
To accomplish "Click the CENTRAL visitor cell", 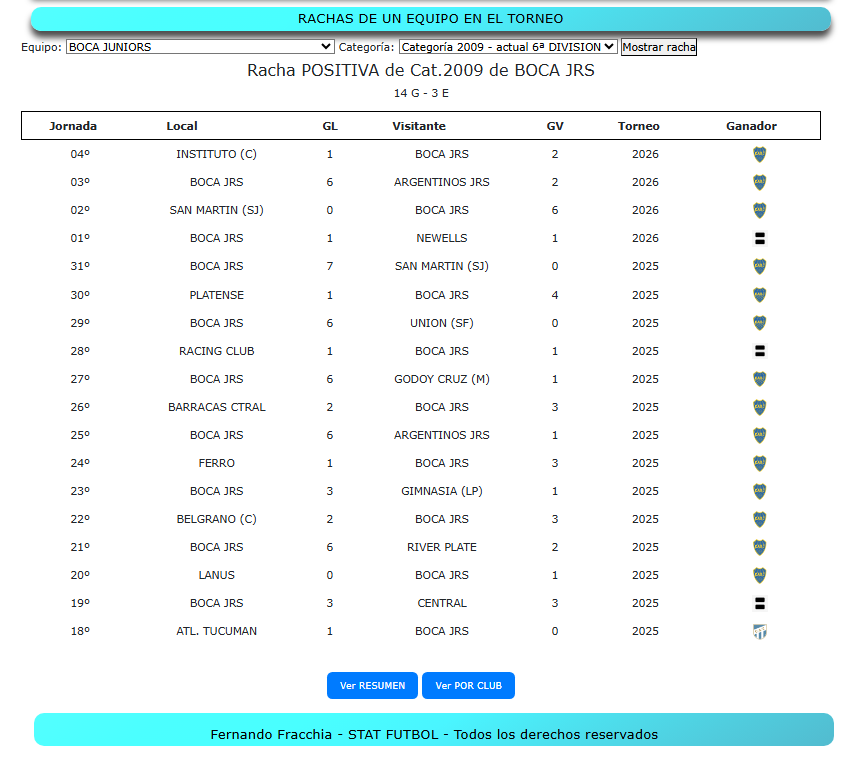I will pos(442,603).
